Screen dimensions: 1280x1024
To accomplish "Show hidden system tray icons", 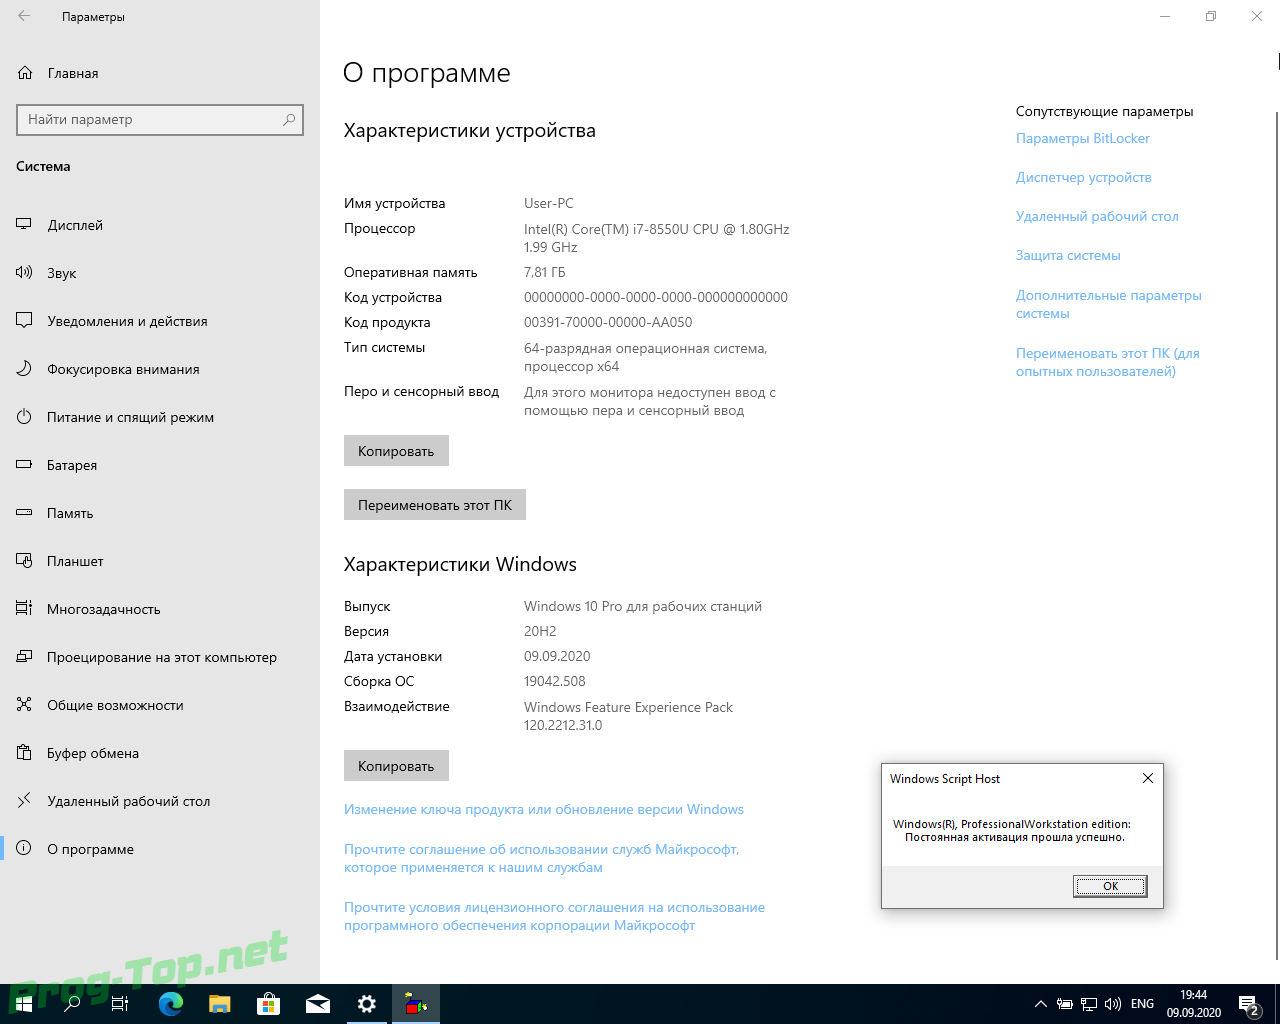I will (1041, 1004).
